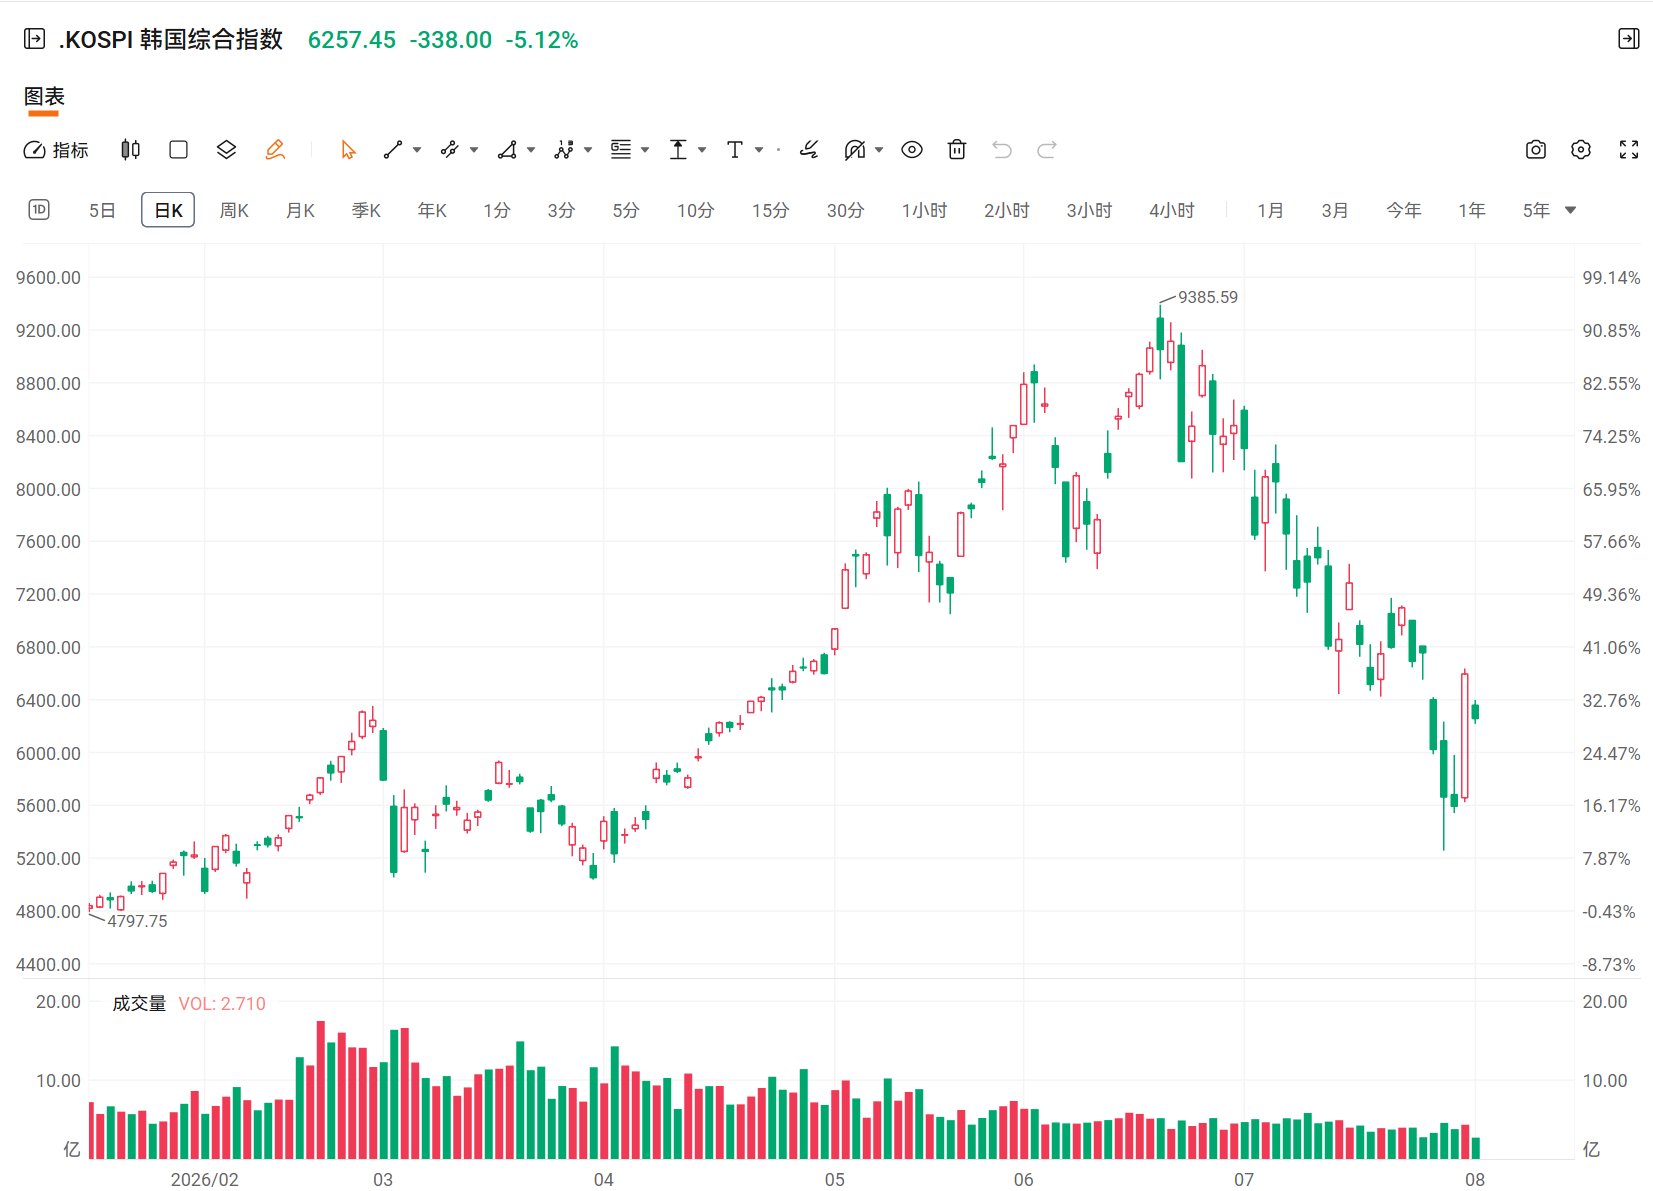Screen dimensions: 1653x1191
Task: Toggle the square frame icon
Action: [179, 150]
